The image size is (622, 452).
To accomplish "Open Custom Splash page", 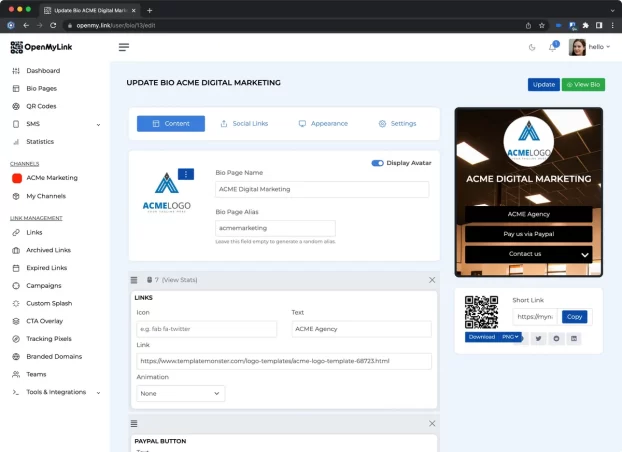I will tap(49, 304).
